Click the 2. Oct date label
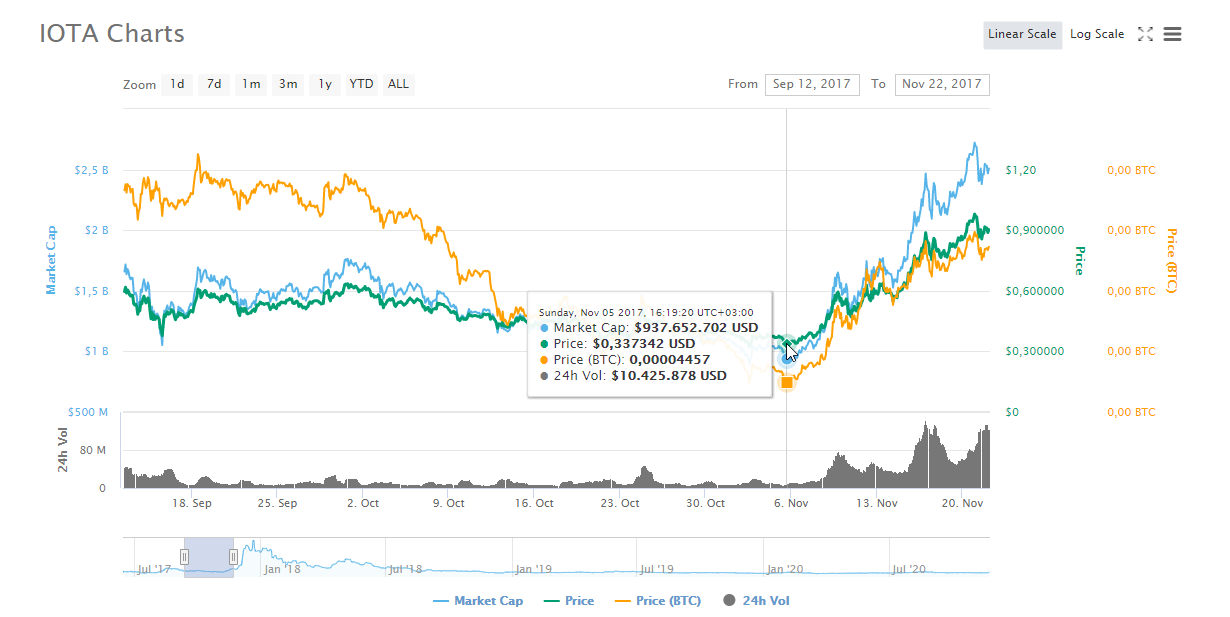Screen dimensions: 1230x617 tap(363, 503)
